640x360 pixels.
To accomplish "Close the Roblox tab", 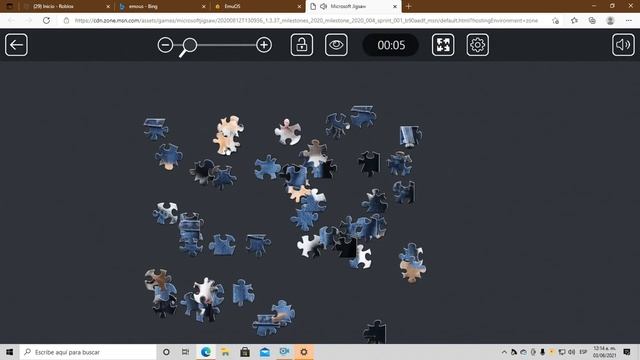I will [x=108, y=7].
